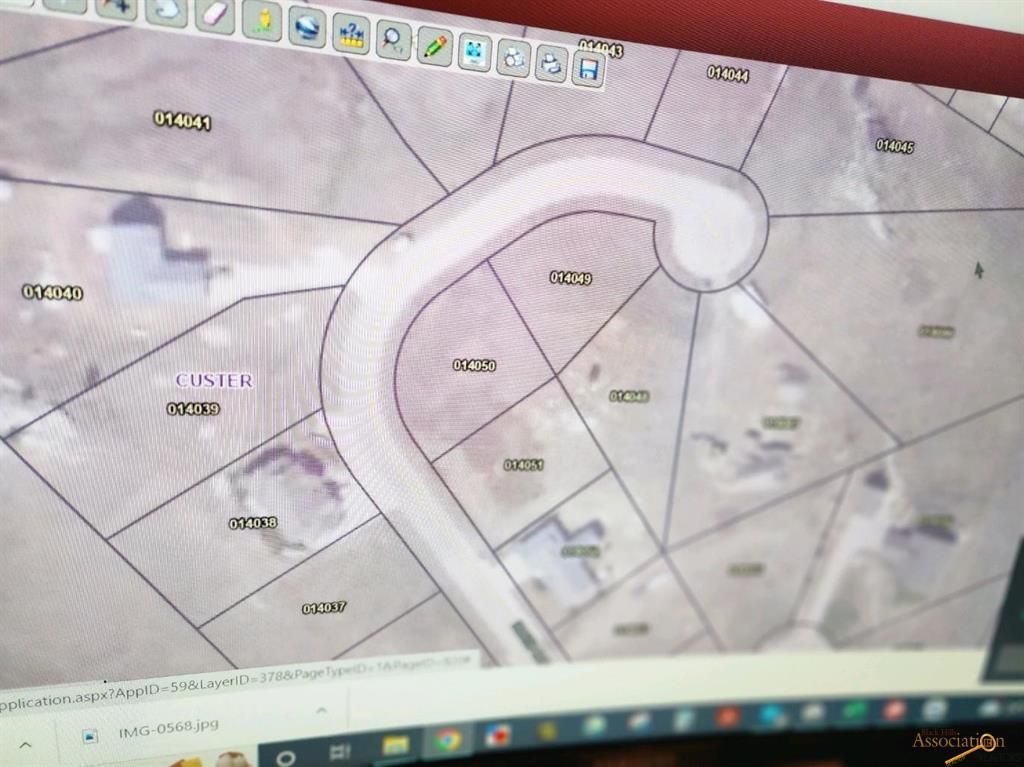Viewport: 1024px width, 767px height.
Task: Select parcel 014051 on the map
Action: pos(523,465)
